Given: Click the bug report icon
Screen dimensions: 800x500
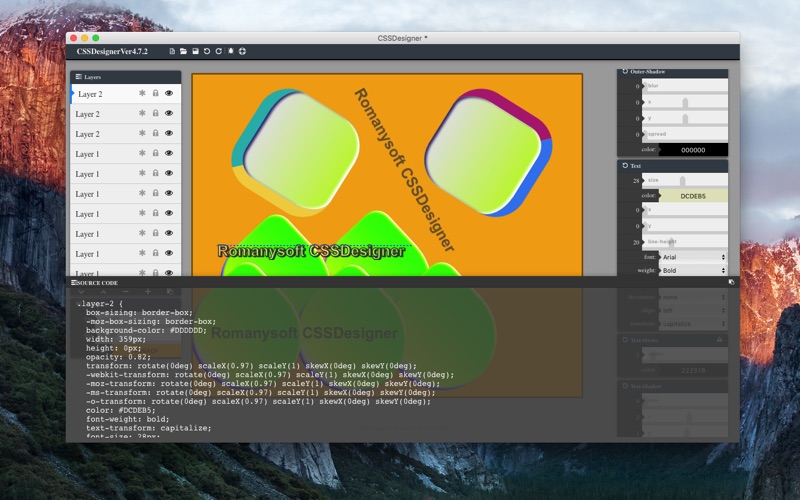Looking at the screenshot, I should (x=231, y=51).
